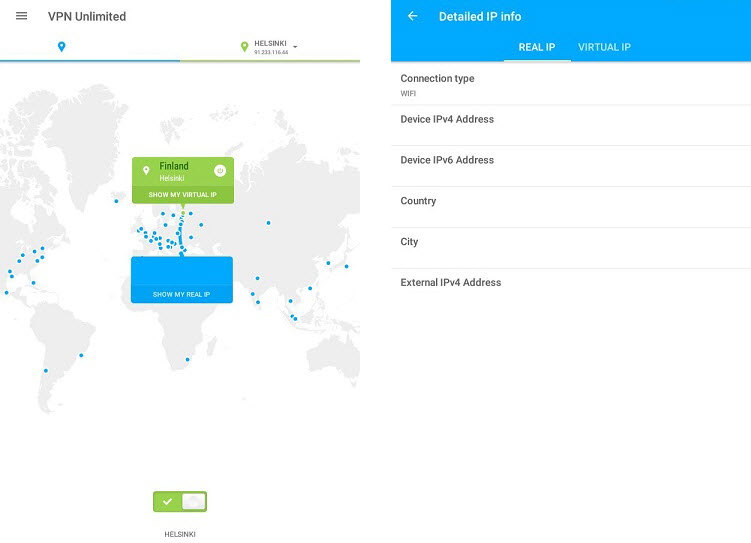Screen dimensions: 751x543
Task: Select the Country row
Action: pos(571,207)
